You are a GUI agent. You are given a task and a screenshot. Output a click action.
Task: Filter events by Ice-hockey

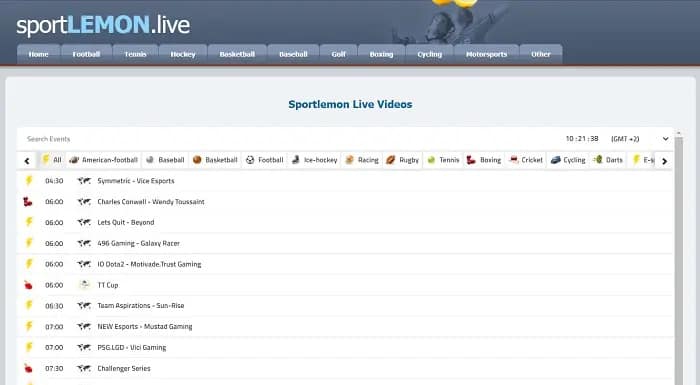click(314, 160)
